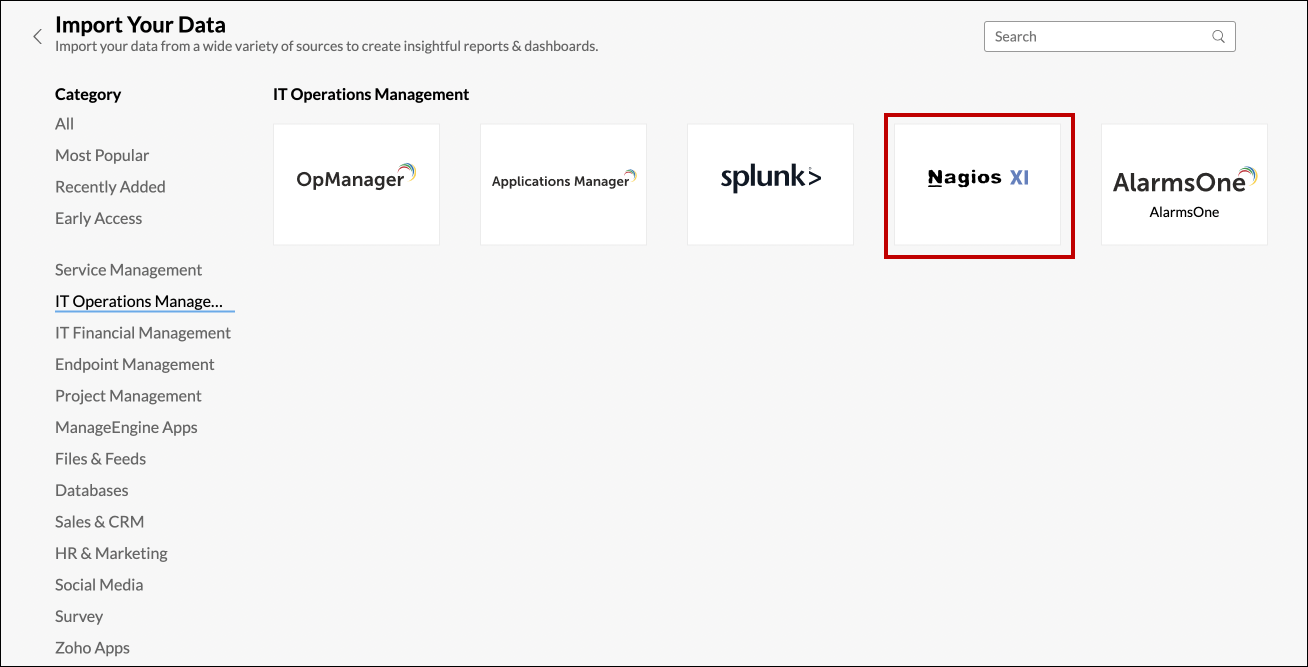Select the Survey category

[79, 616]
